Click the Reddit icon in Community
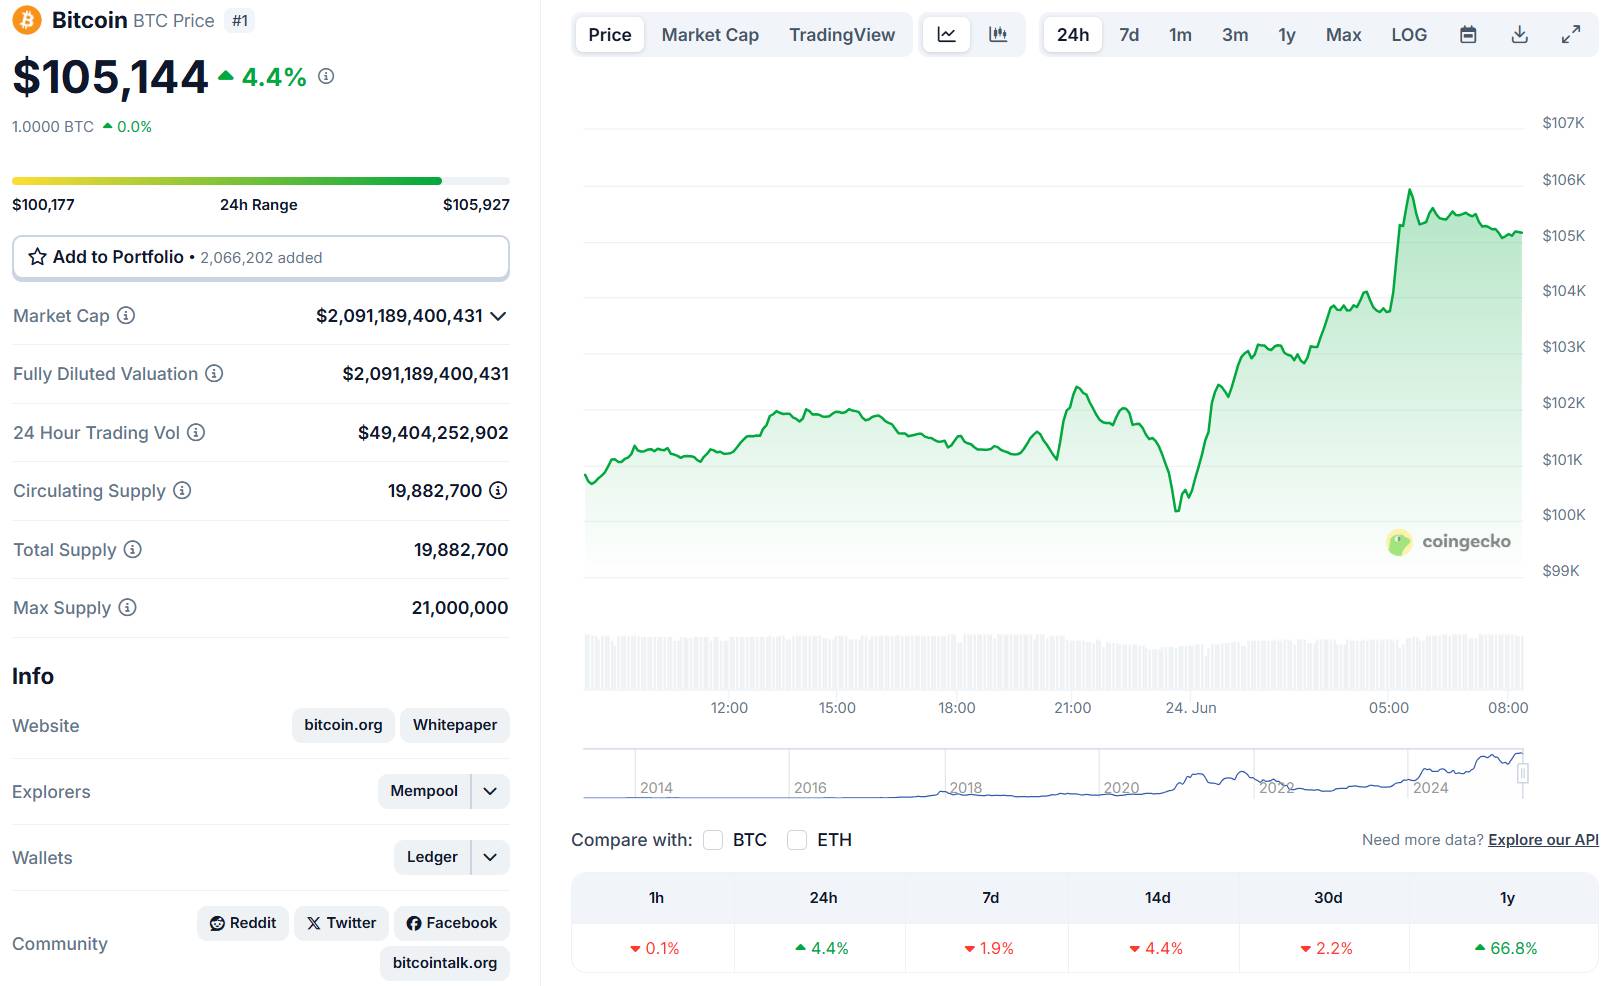The image size is (1612, 986). coord(217,923)
